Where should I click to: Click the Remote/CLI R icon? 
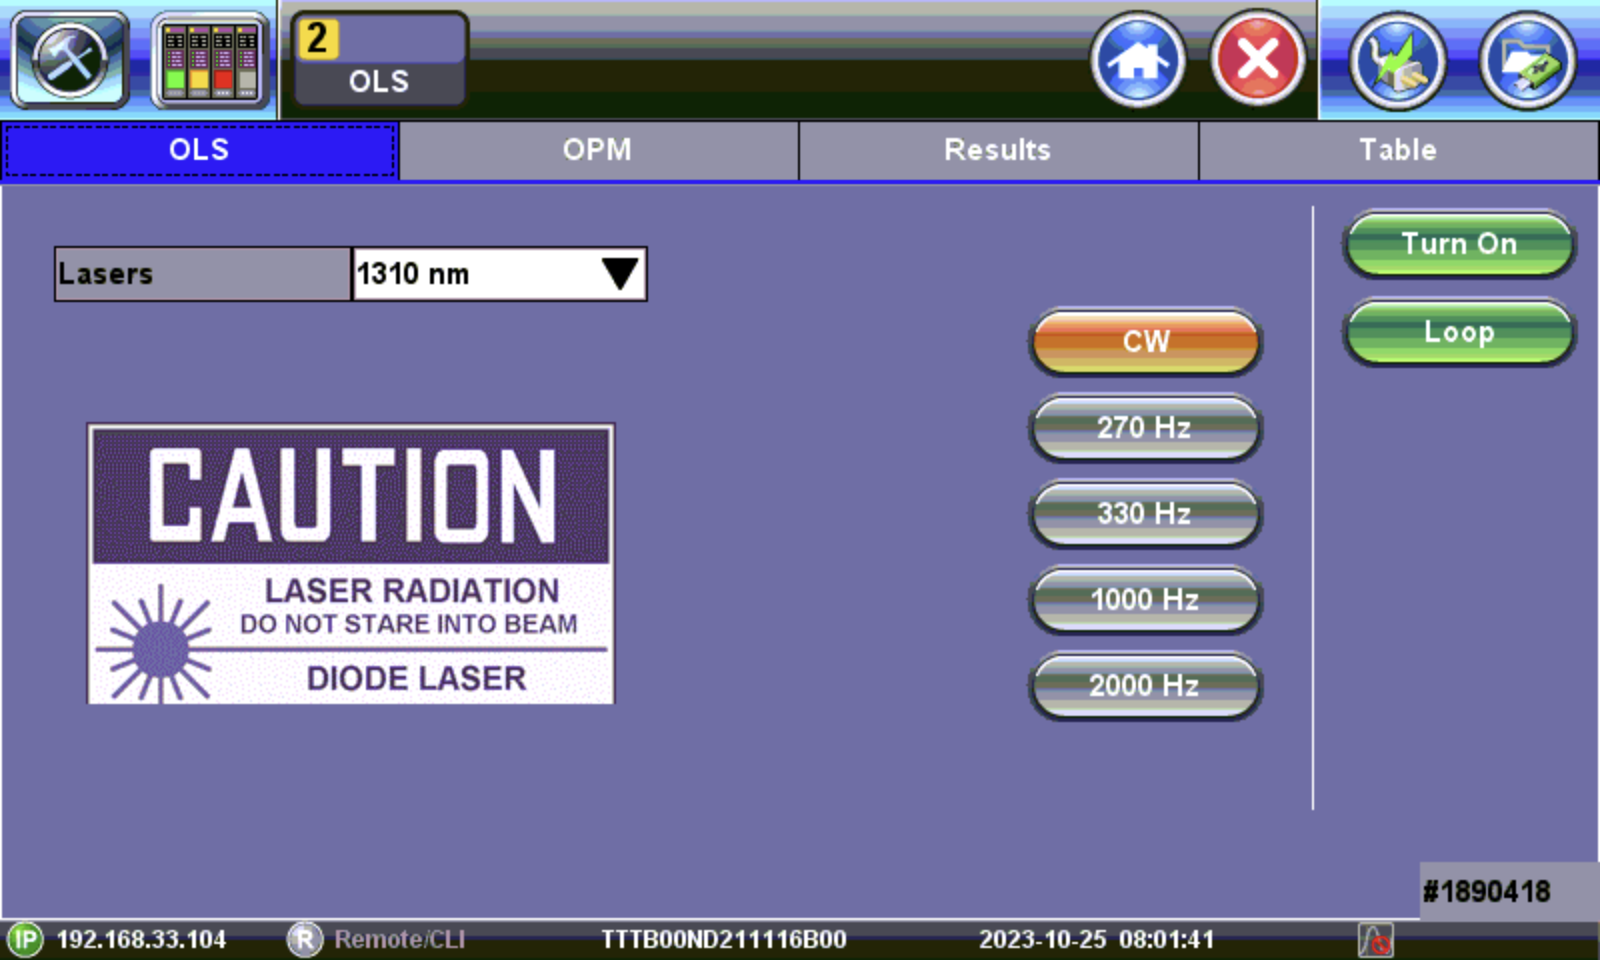[304, 940]
